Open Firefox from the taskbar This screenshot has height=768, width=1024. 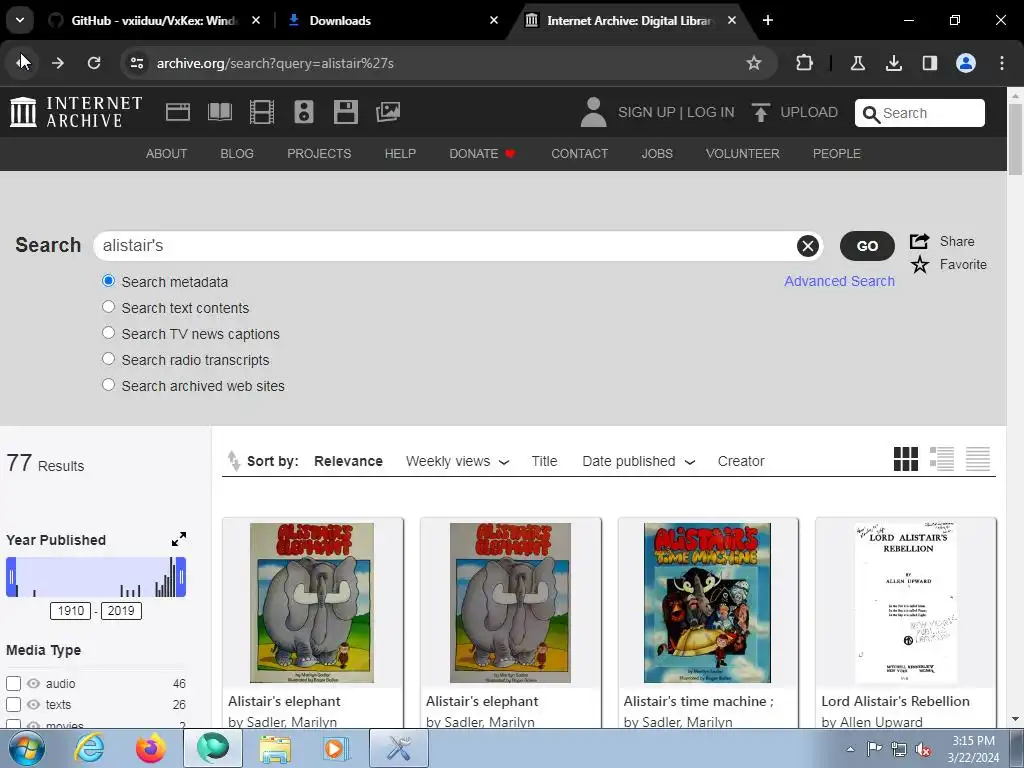pos(151,748)
